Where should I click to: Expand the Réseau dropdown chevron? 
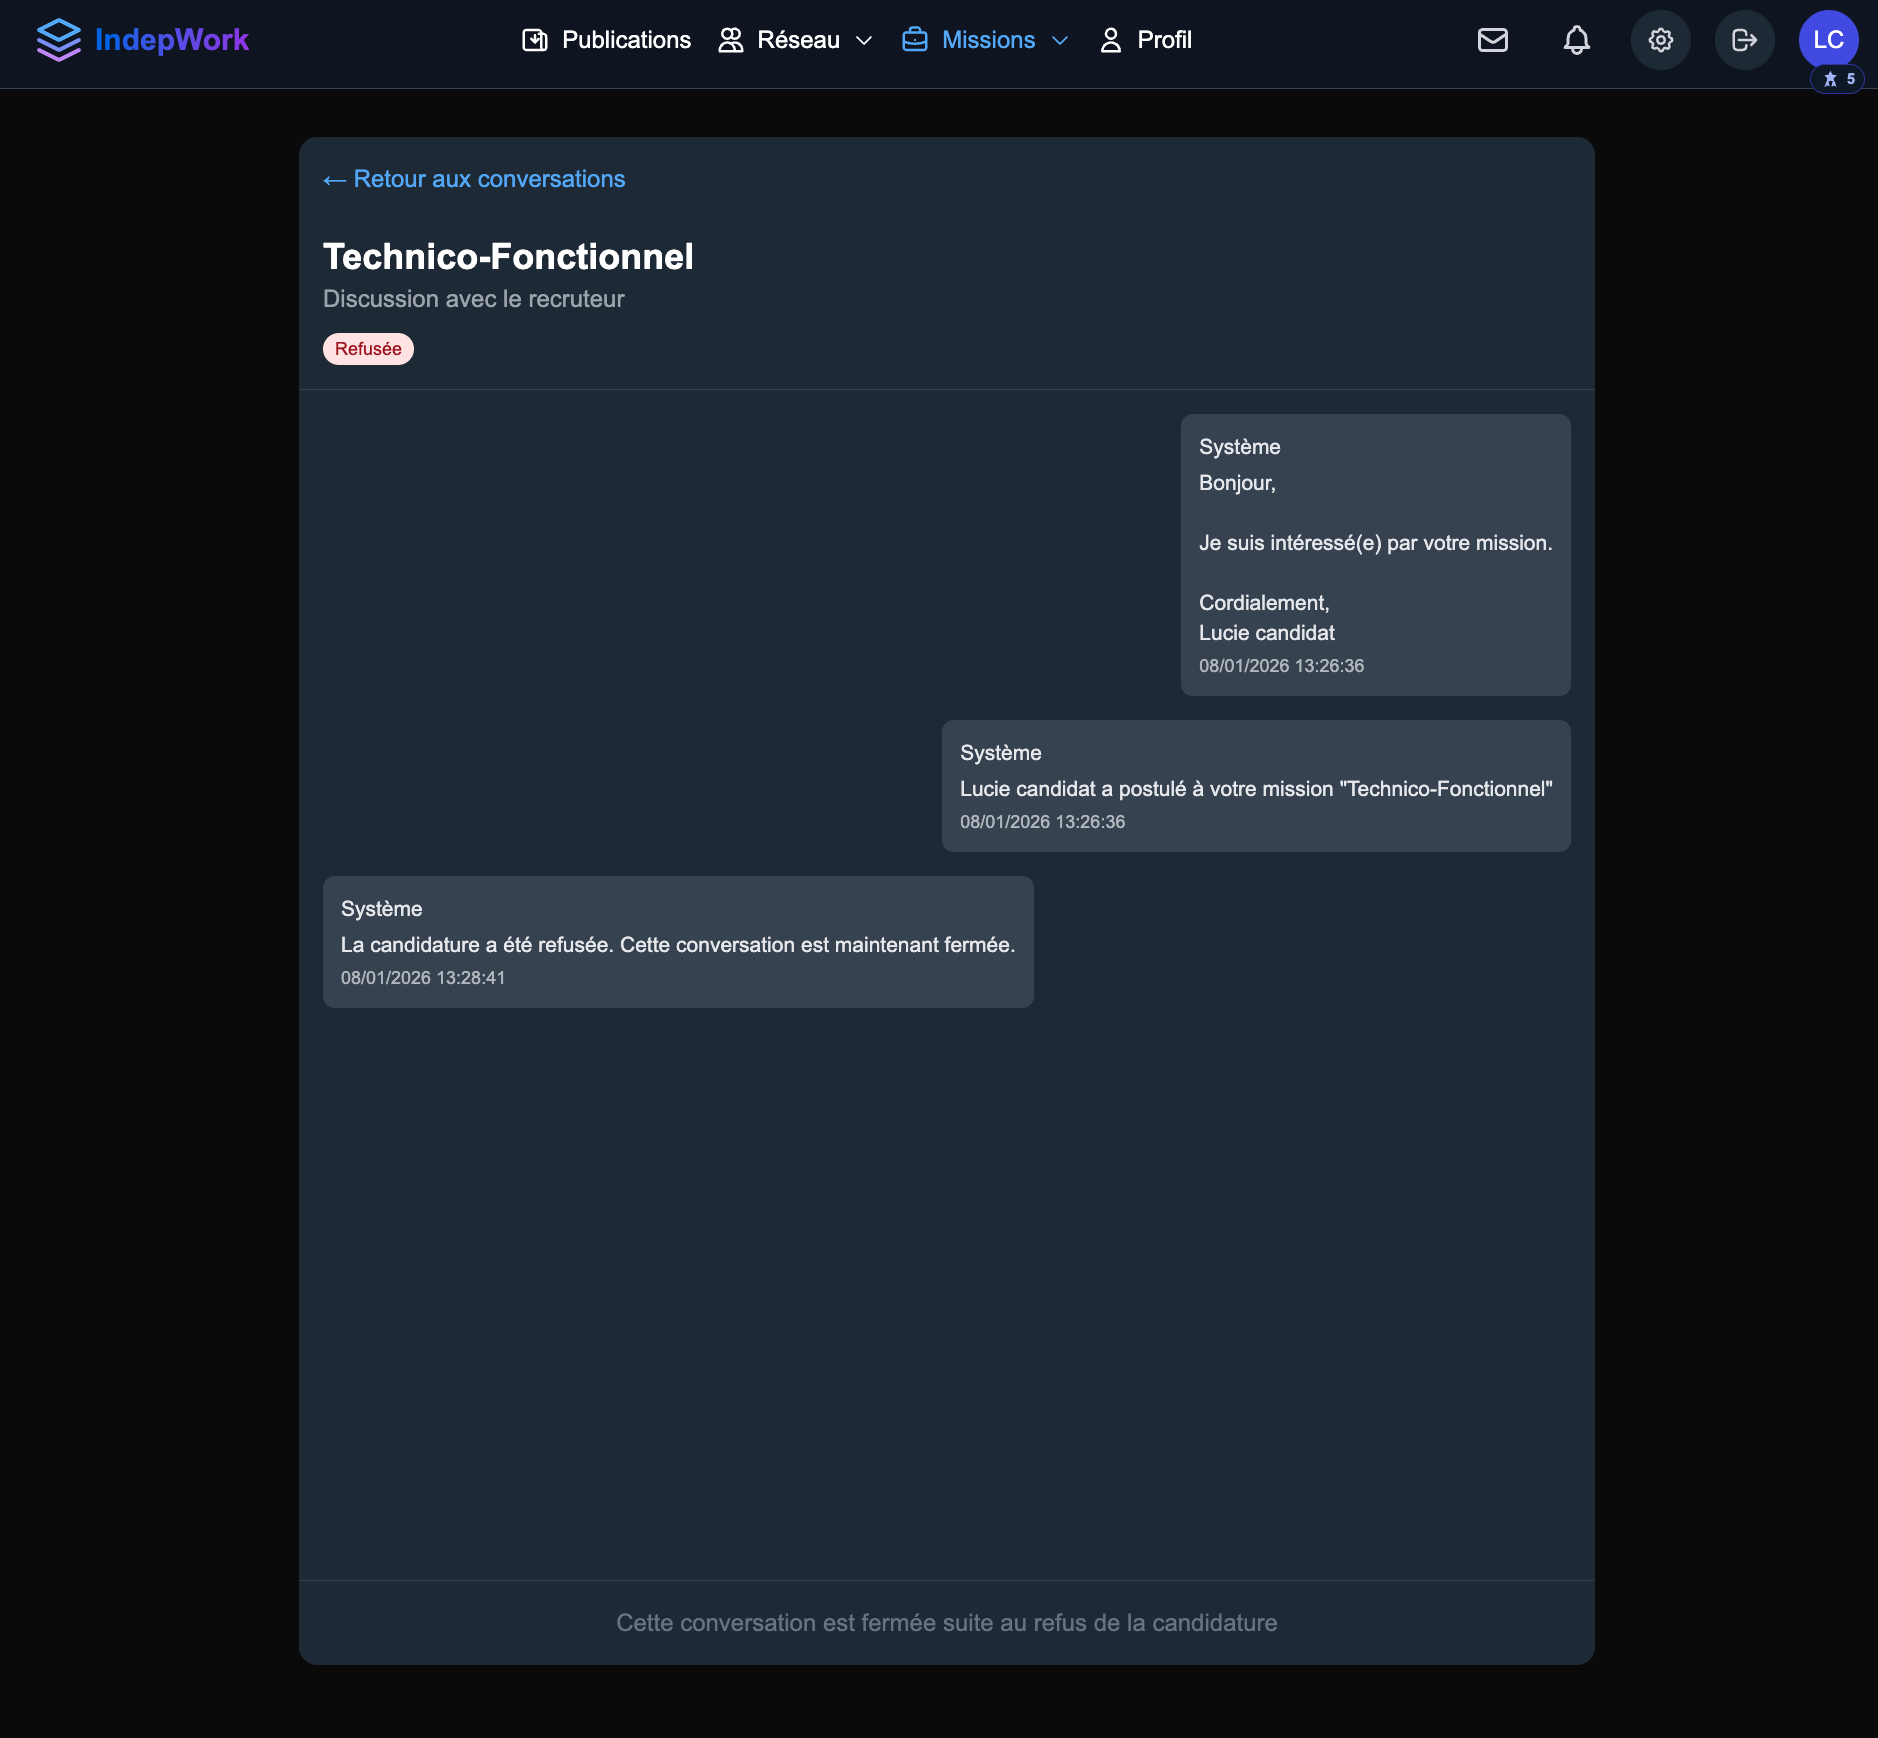(865, 40)
